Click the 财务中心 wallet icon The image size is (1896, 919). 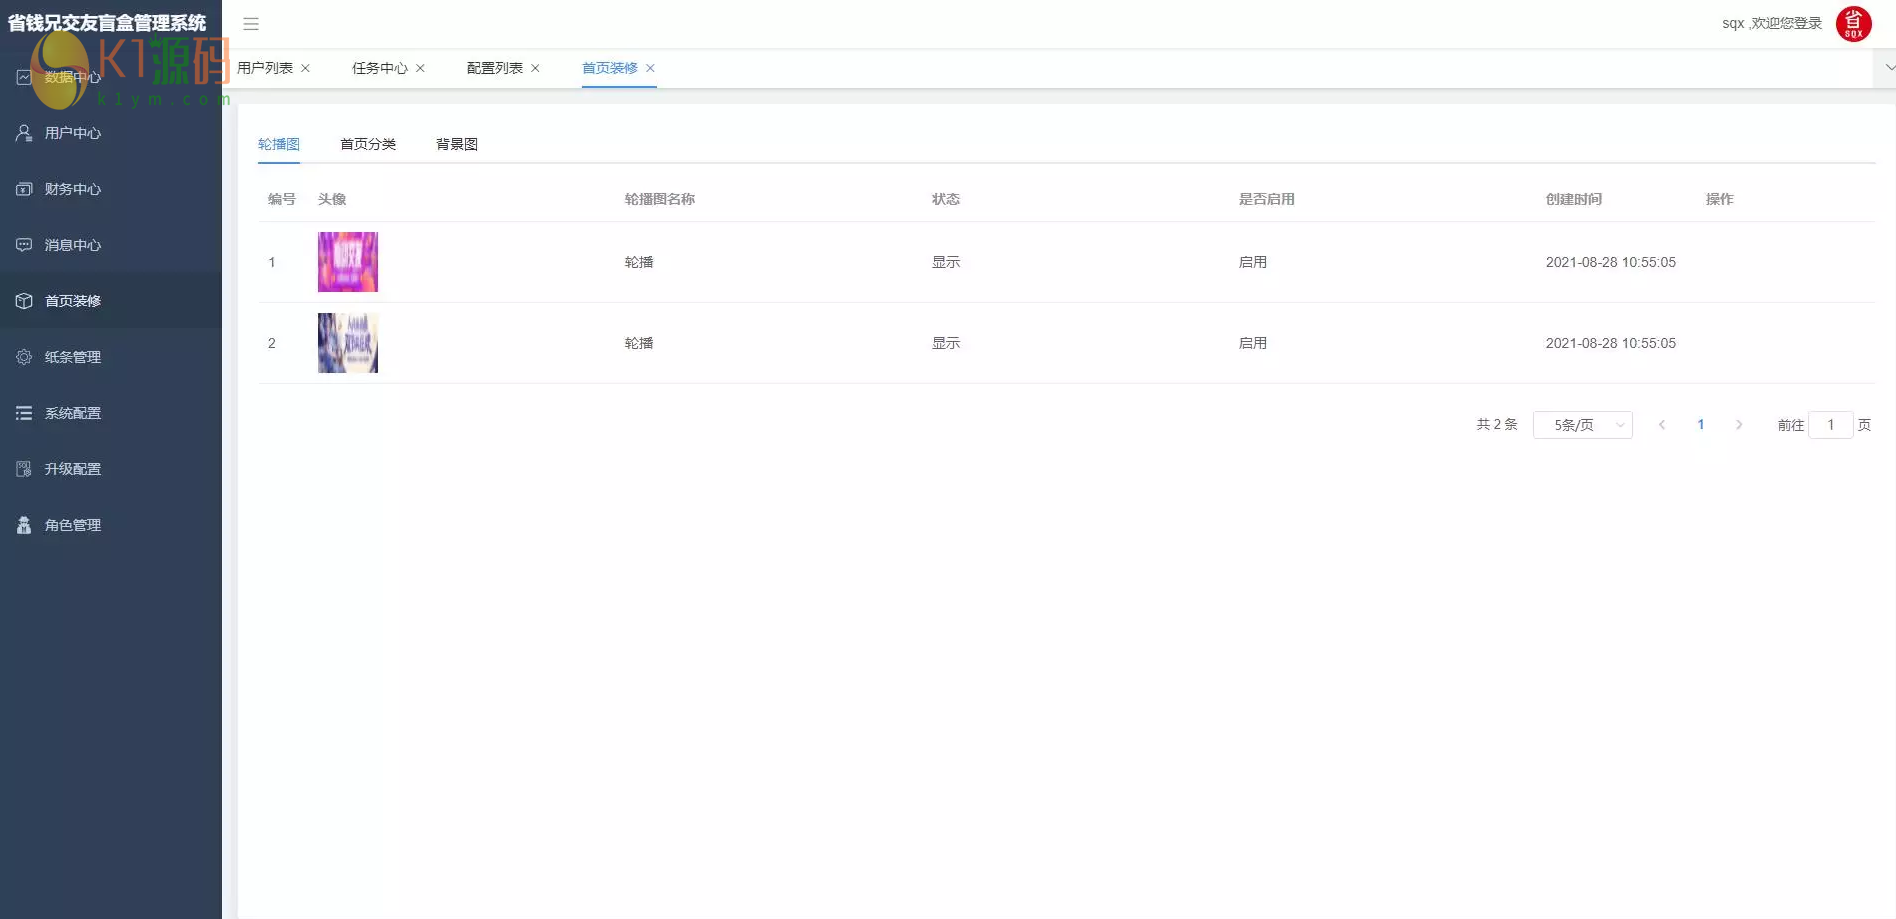click(x=24, y=189)
